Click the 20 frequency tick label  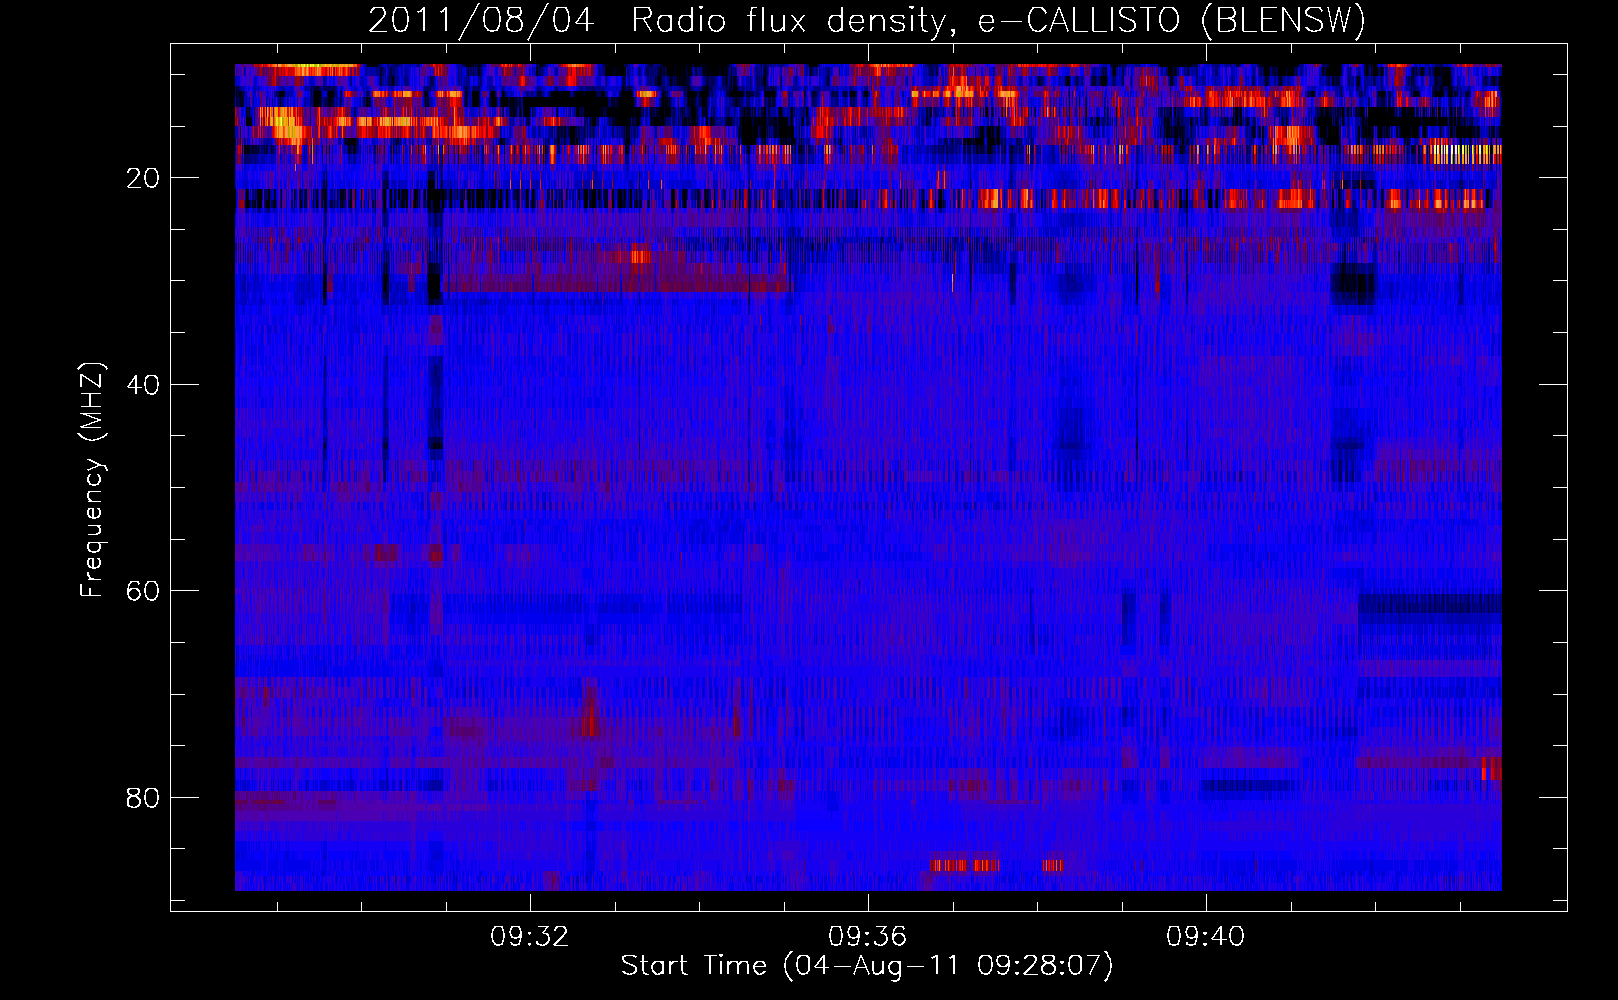(x=144, y=178)
